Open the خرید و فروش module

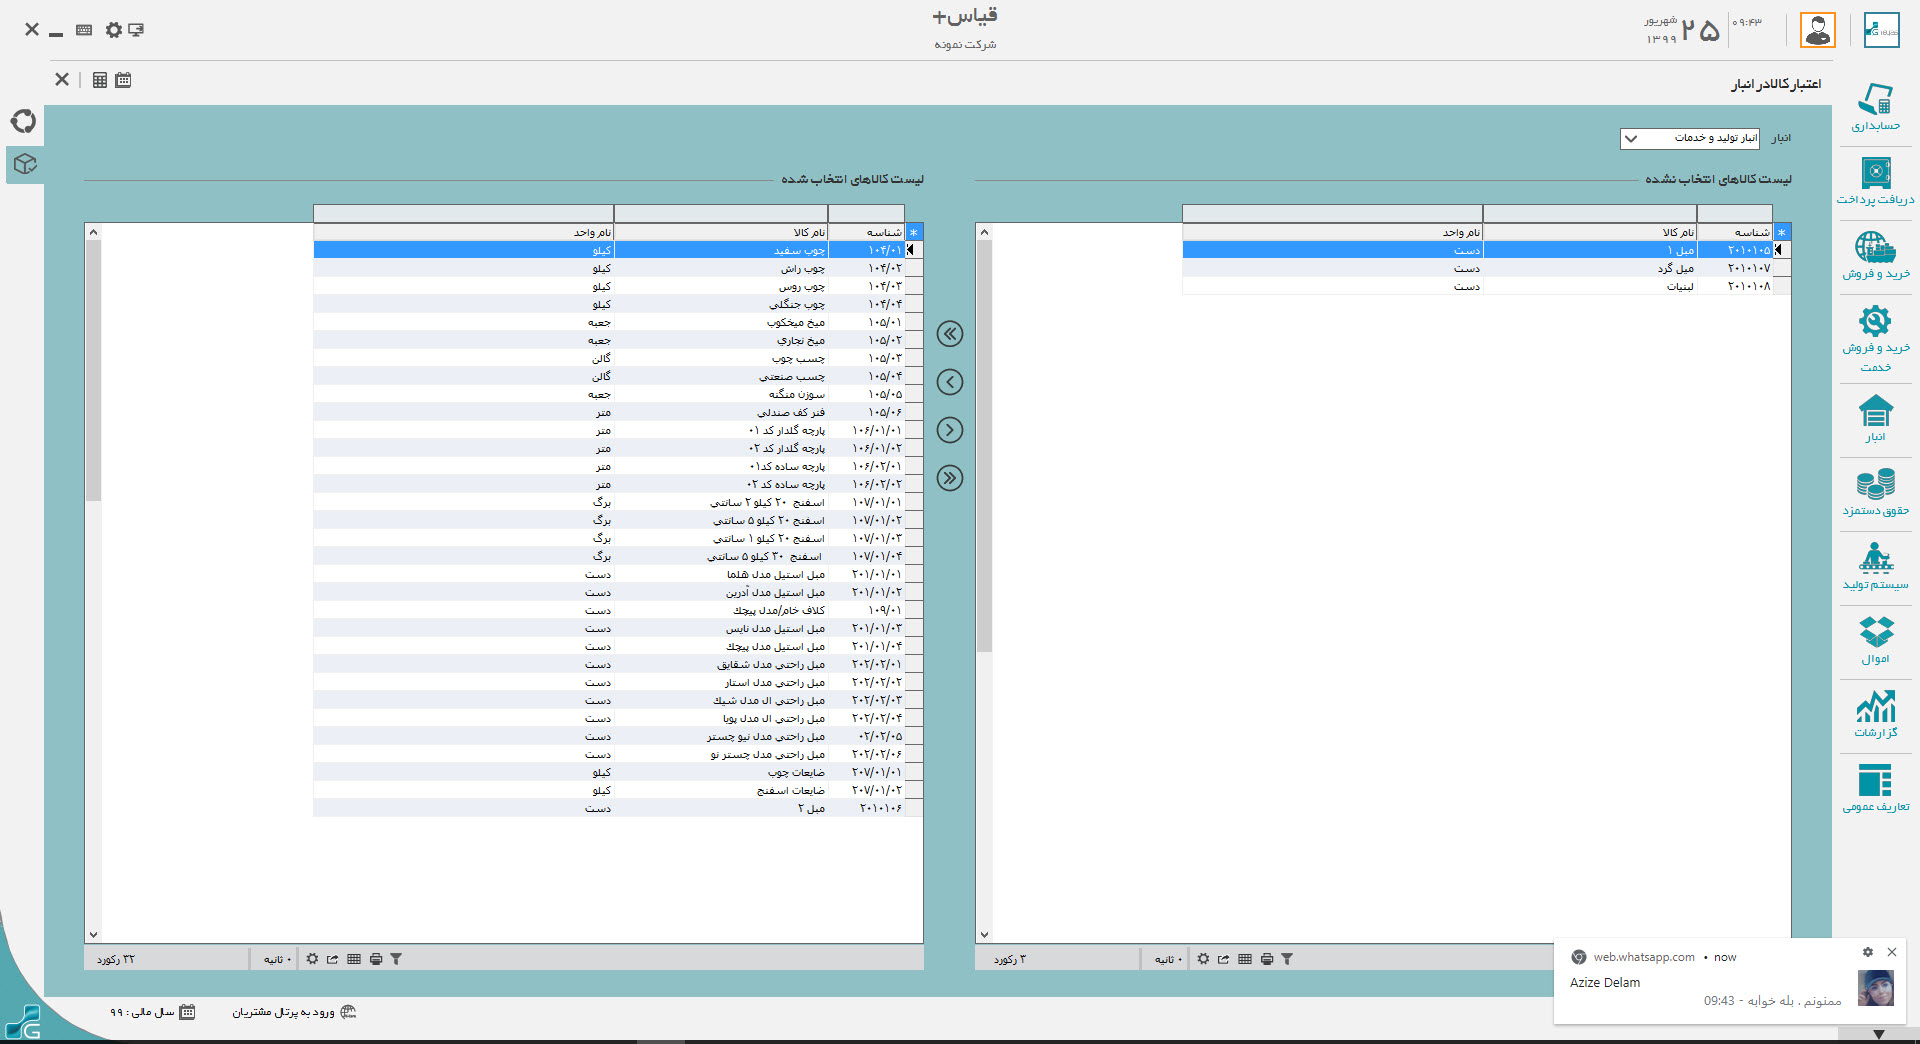point(1875,255)
